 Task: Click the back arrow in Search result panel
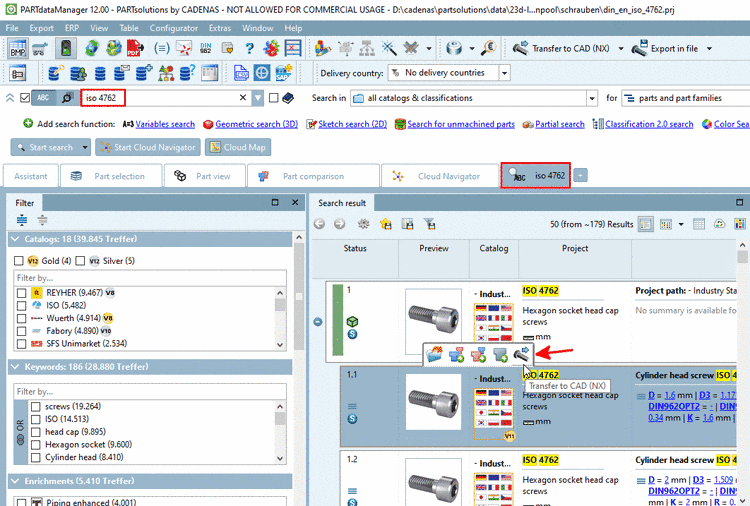(x=320, y=224)
